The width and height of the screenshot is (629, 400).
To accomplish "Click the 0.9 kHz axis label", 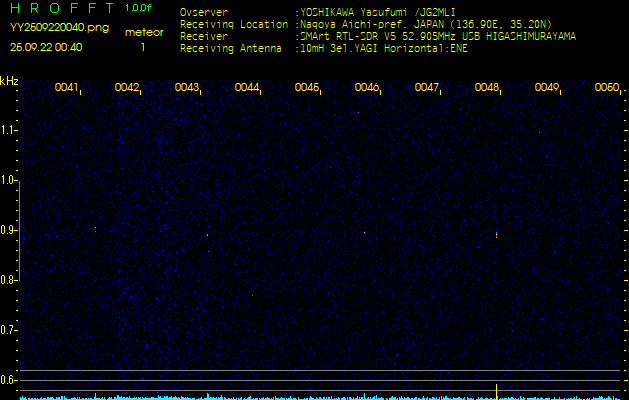I will coord(7,230).
